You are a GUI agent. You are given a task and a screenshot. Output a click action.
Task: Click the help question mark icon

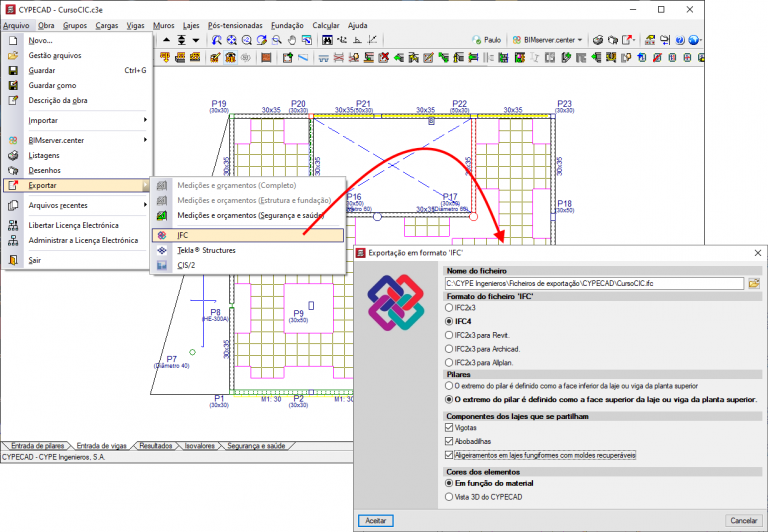pyautogui.click(x=679, y=40)
